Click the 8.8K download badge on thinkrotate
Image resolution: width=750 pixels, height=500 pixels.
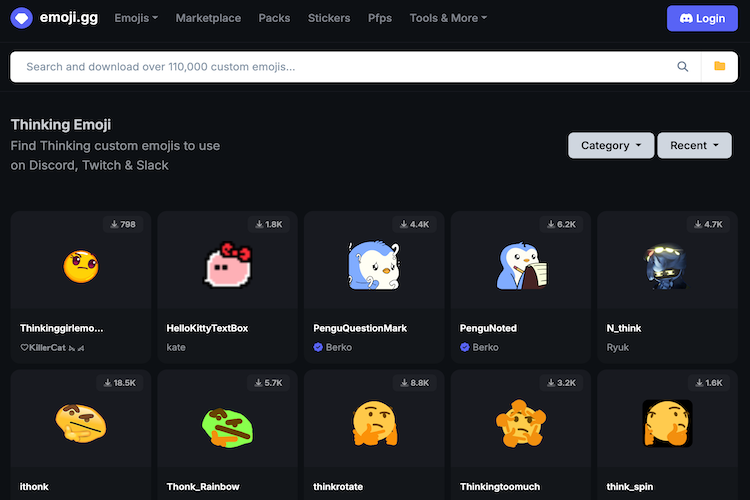pos(415,383)
